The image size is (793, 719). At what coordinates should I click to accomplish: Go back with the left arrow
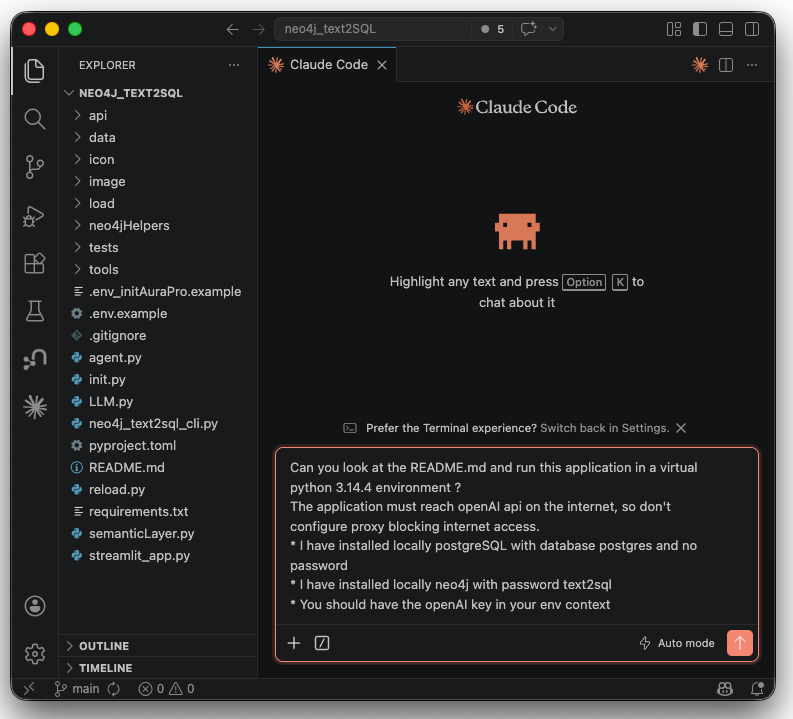tap(233, 29)
